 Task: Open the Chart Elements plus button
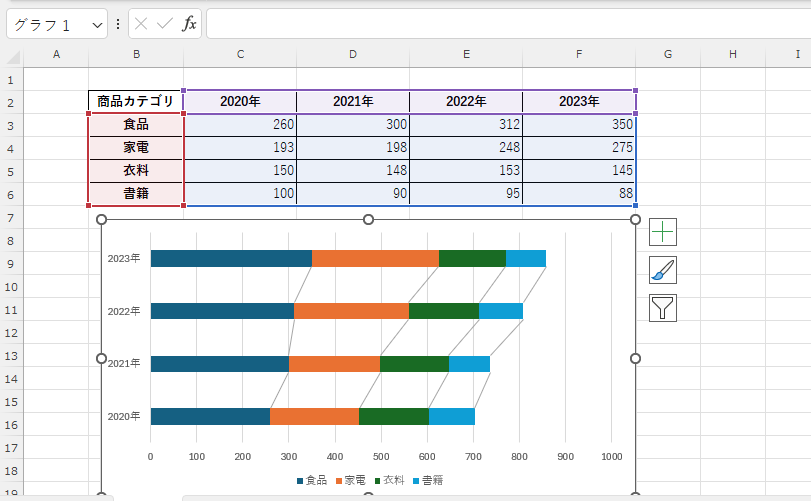pos(663,232)
